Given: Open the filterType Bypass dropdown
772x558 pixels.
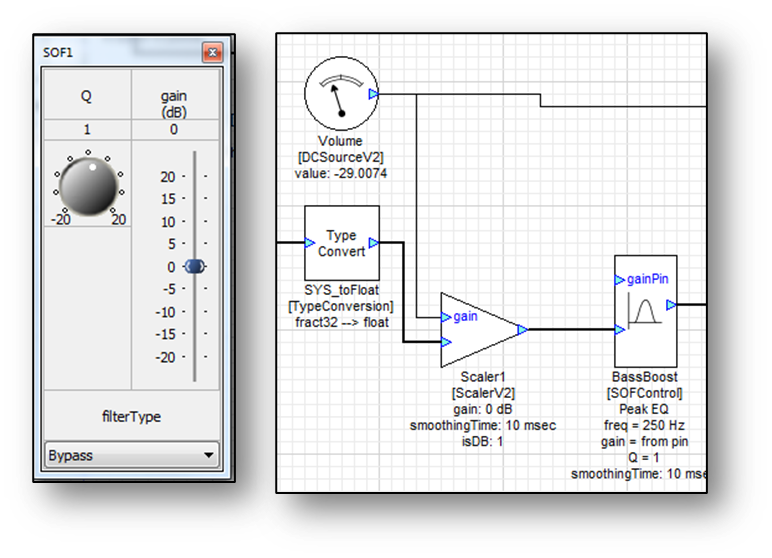Looking at the screenshot, I should (131, 455).
